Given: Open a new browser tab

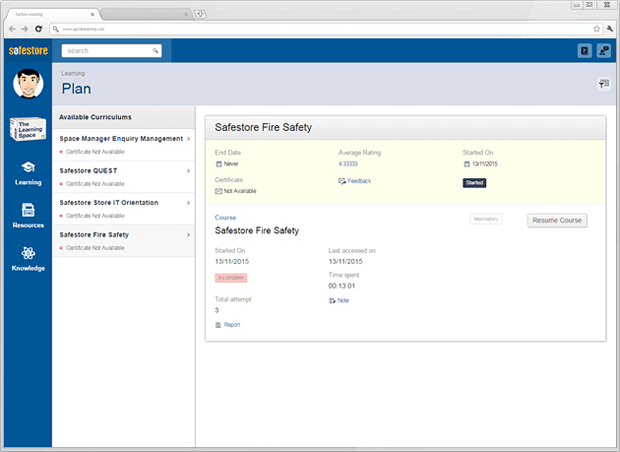Looking at the screenshot, I should pyautogui.click(x=200, y=14).
